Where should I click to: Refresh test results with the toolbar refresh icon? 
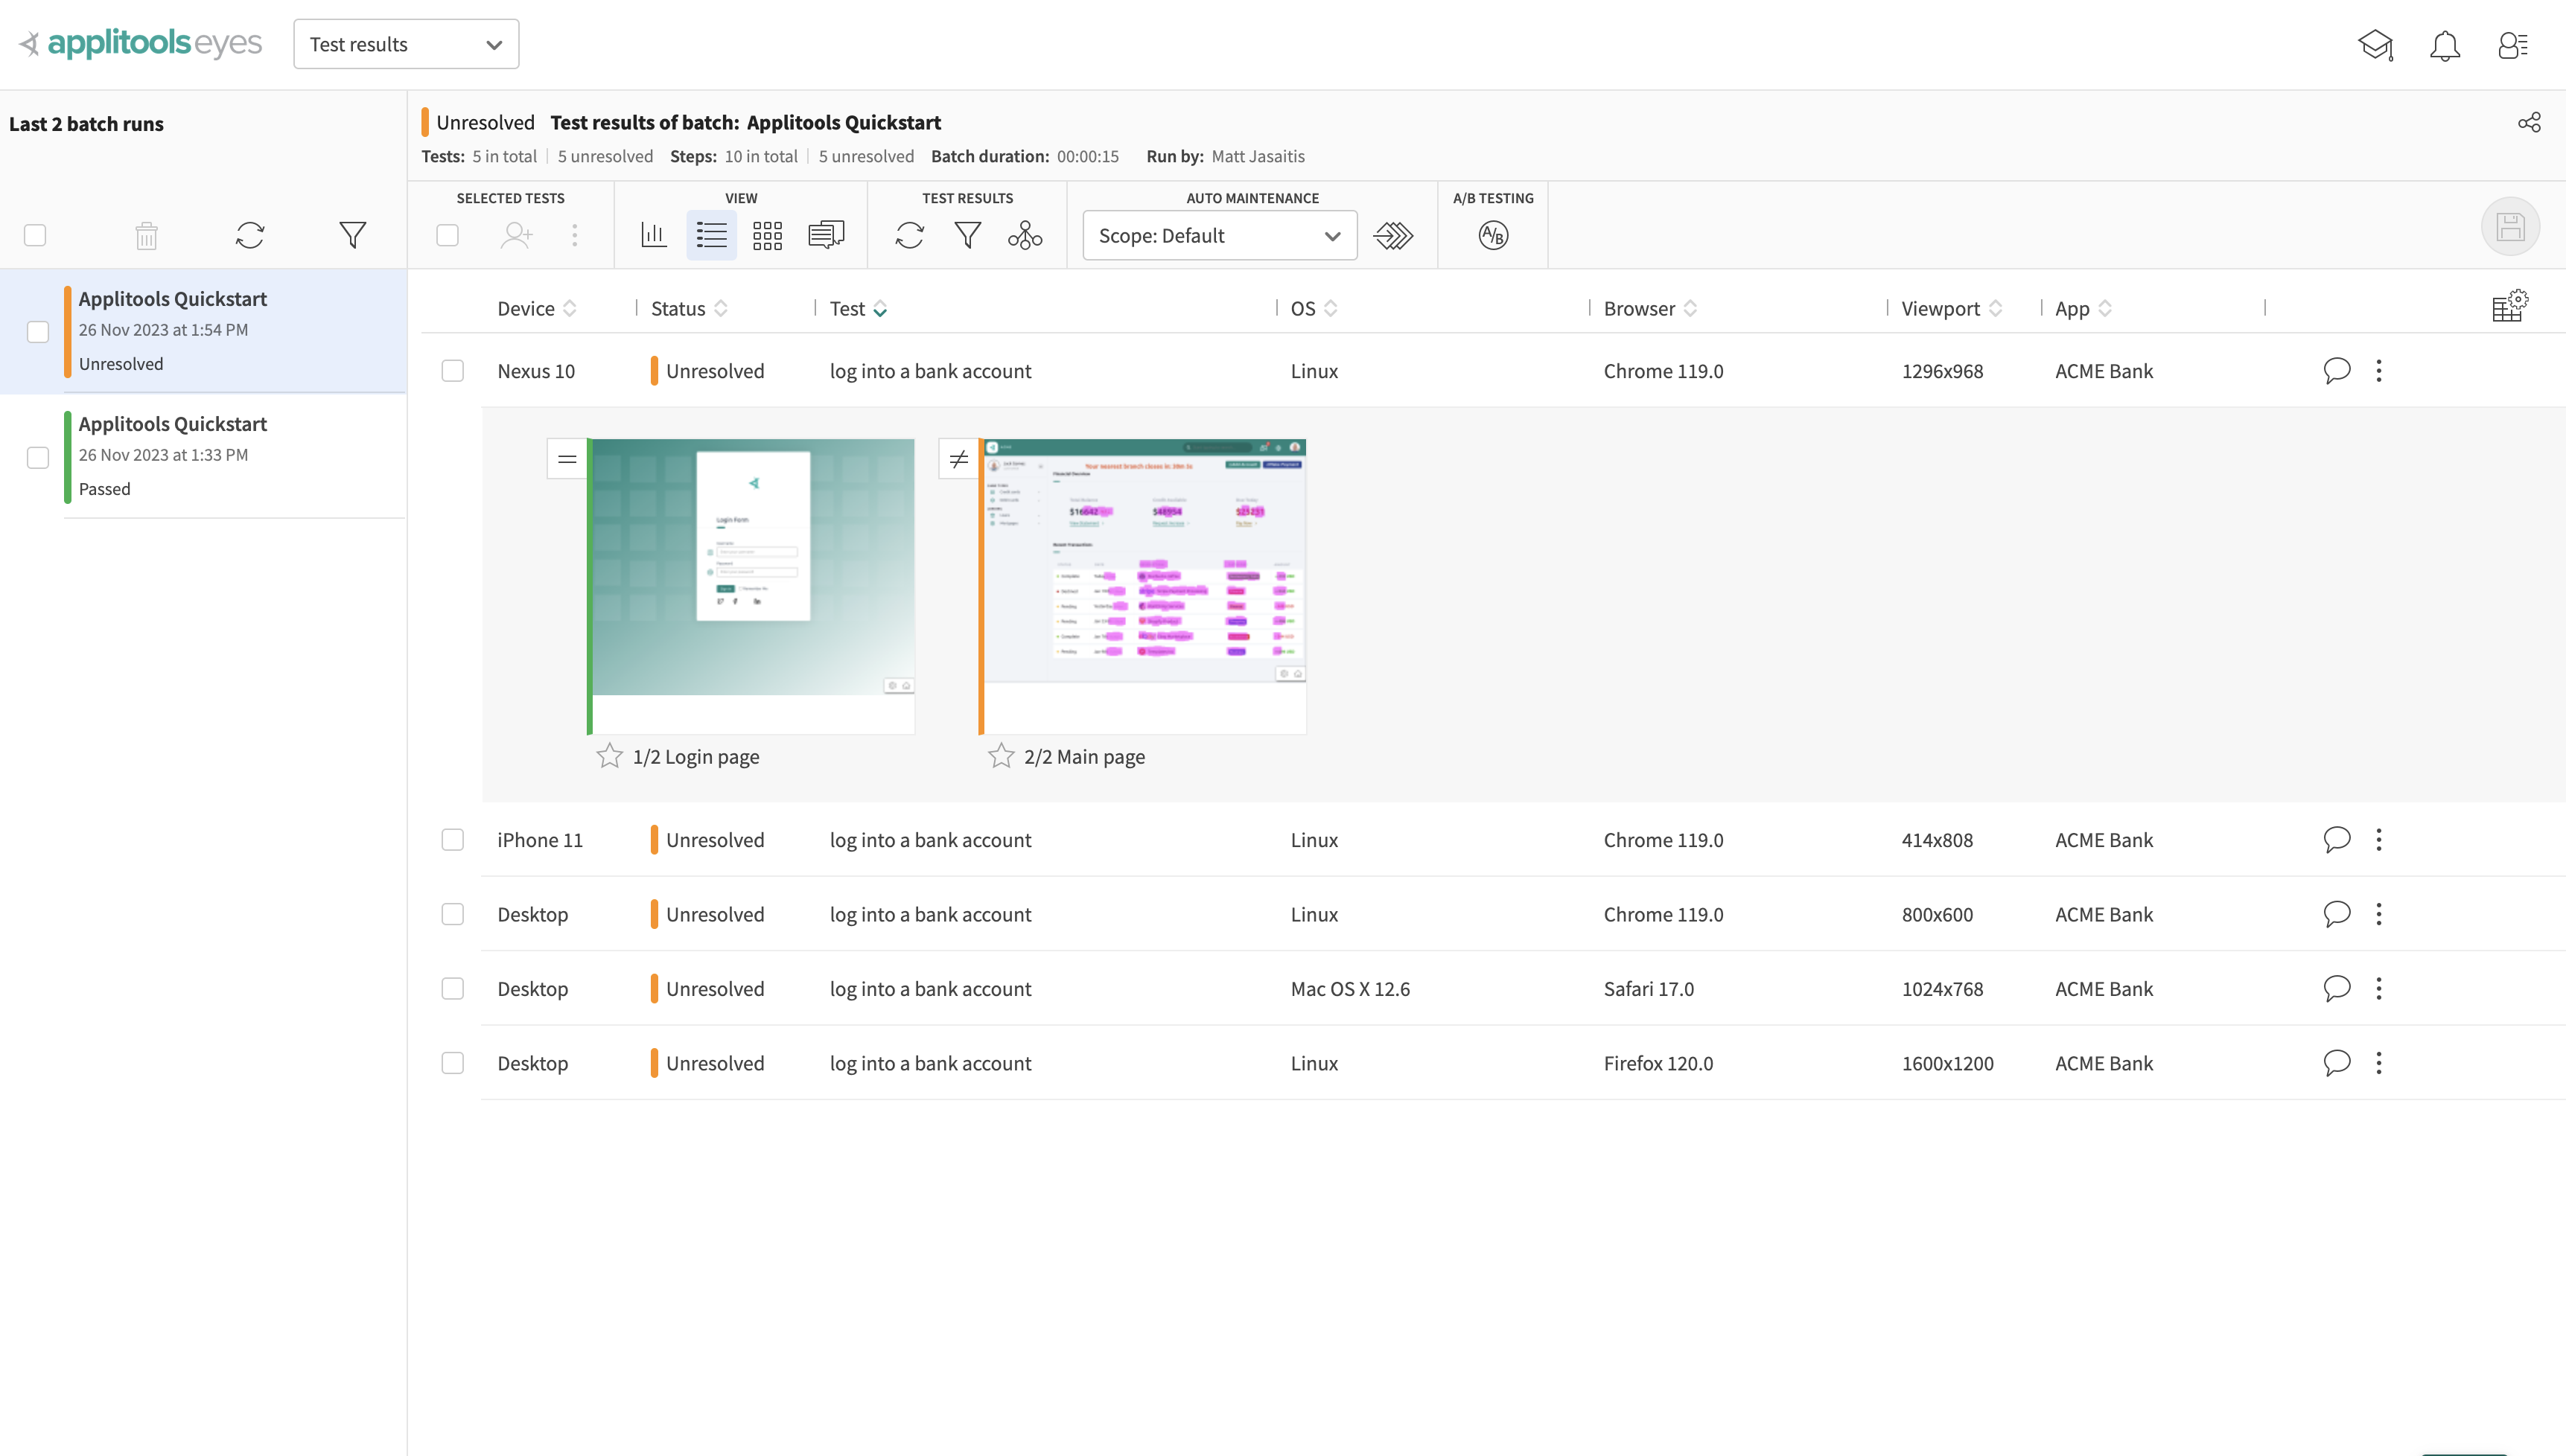coord(909,236)
